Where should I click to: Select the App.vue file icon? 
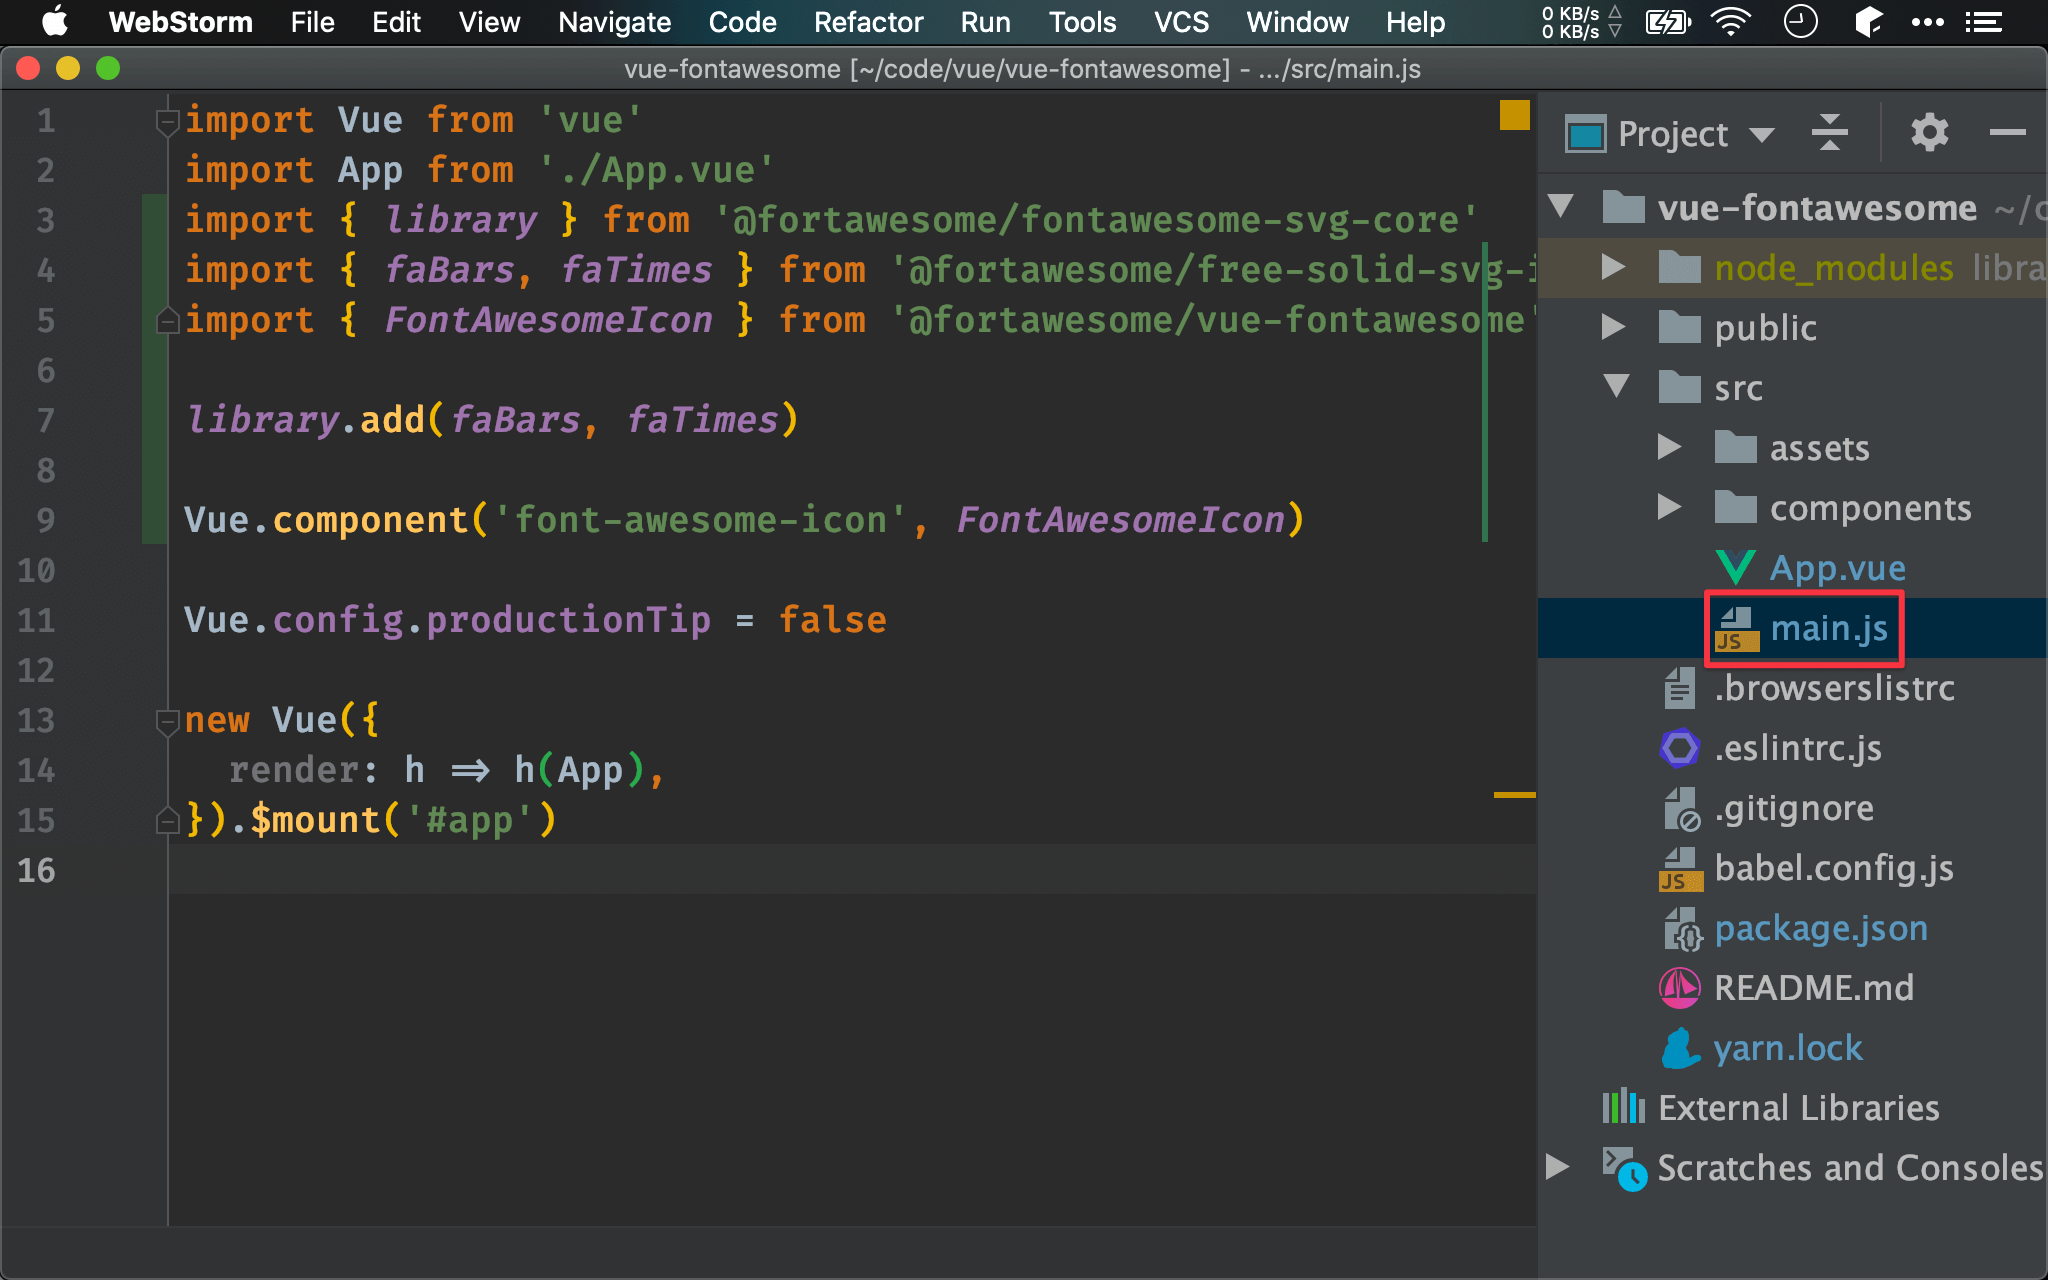[1735, 568]
